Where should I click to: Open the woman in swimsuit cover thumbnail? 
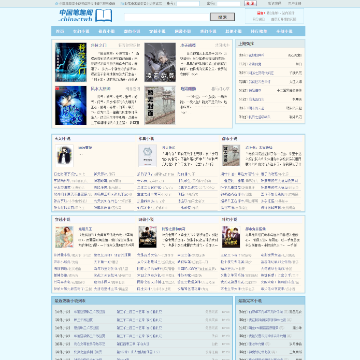(64, 237)
